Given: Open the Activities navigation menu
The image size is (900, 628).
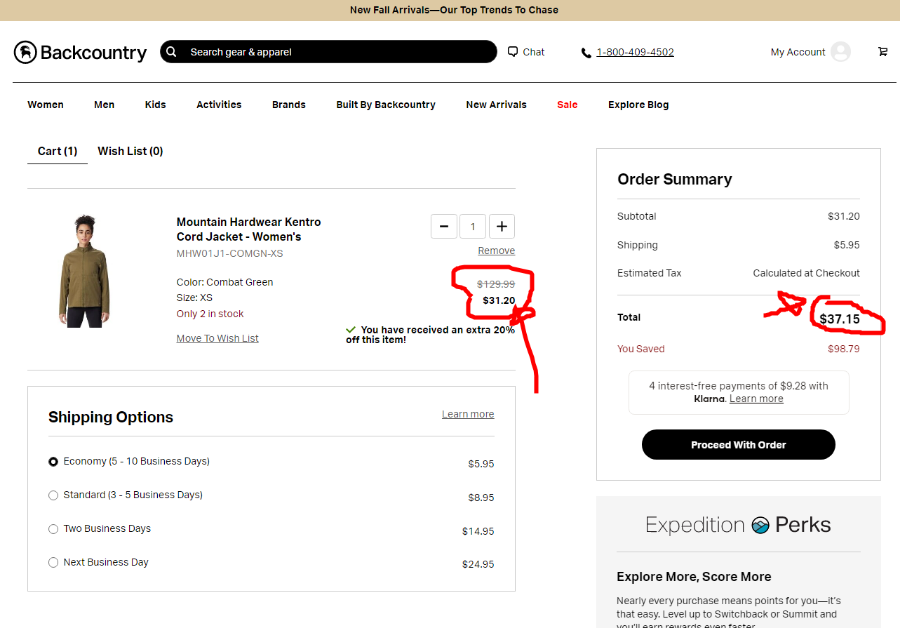Looking at the screenshot, I should coord(219,104).
